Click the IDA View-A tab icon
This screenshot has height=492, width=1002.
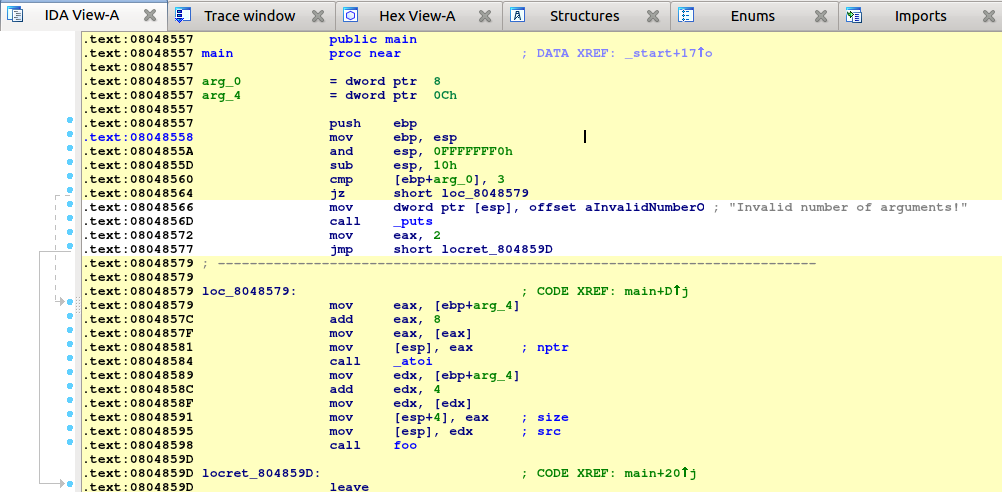click(14, 16)
